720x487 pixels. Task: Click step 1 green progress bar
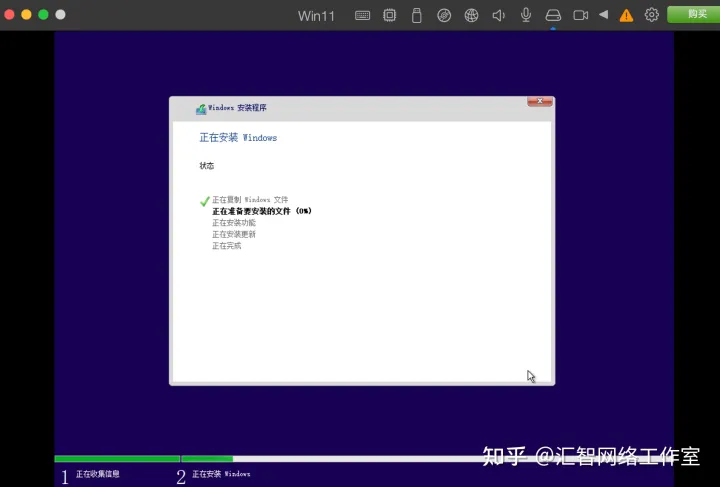tap(117, 459)
